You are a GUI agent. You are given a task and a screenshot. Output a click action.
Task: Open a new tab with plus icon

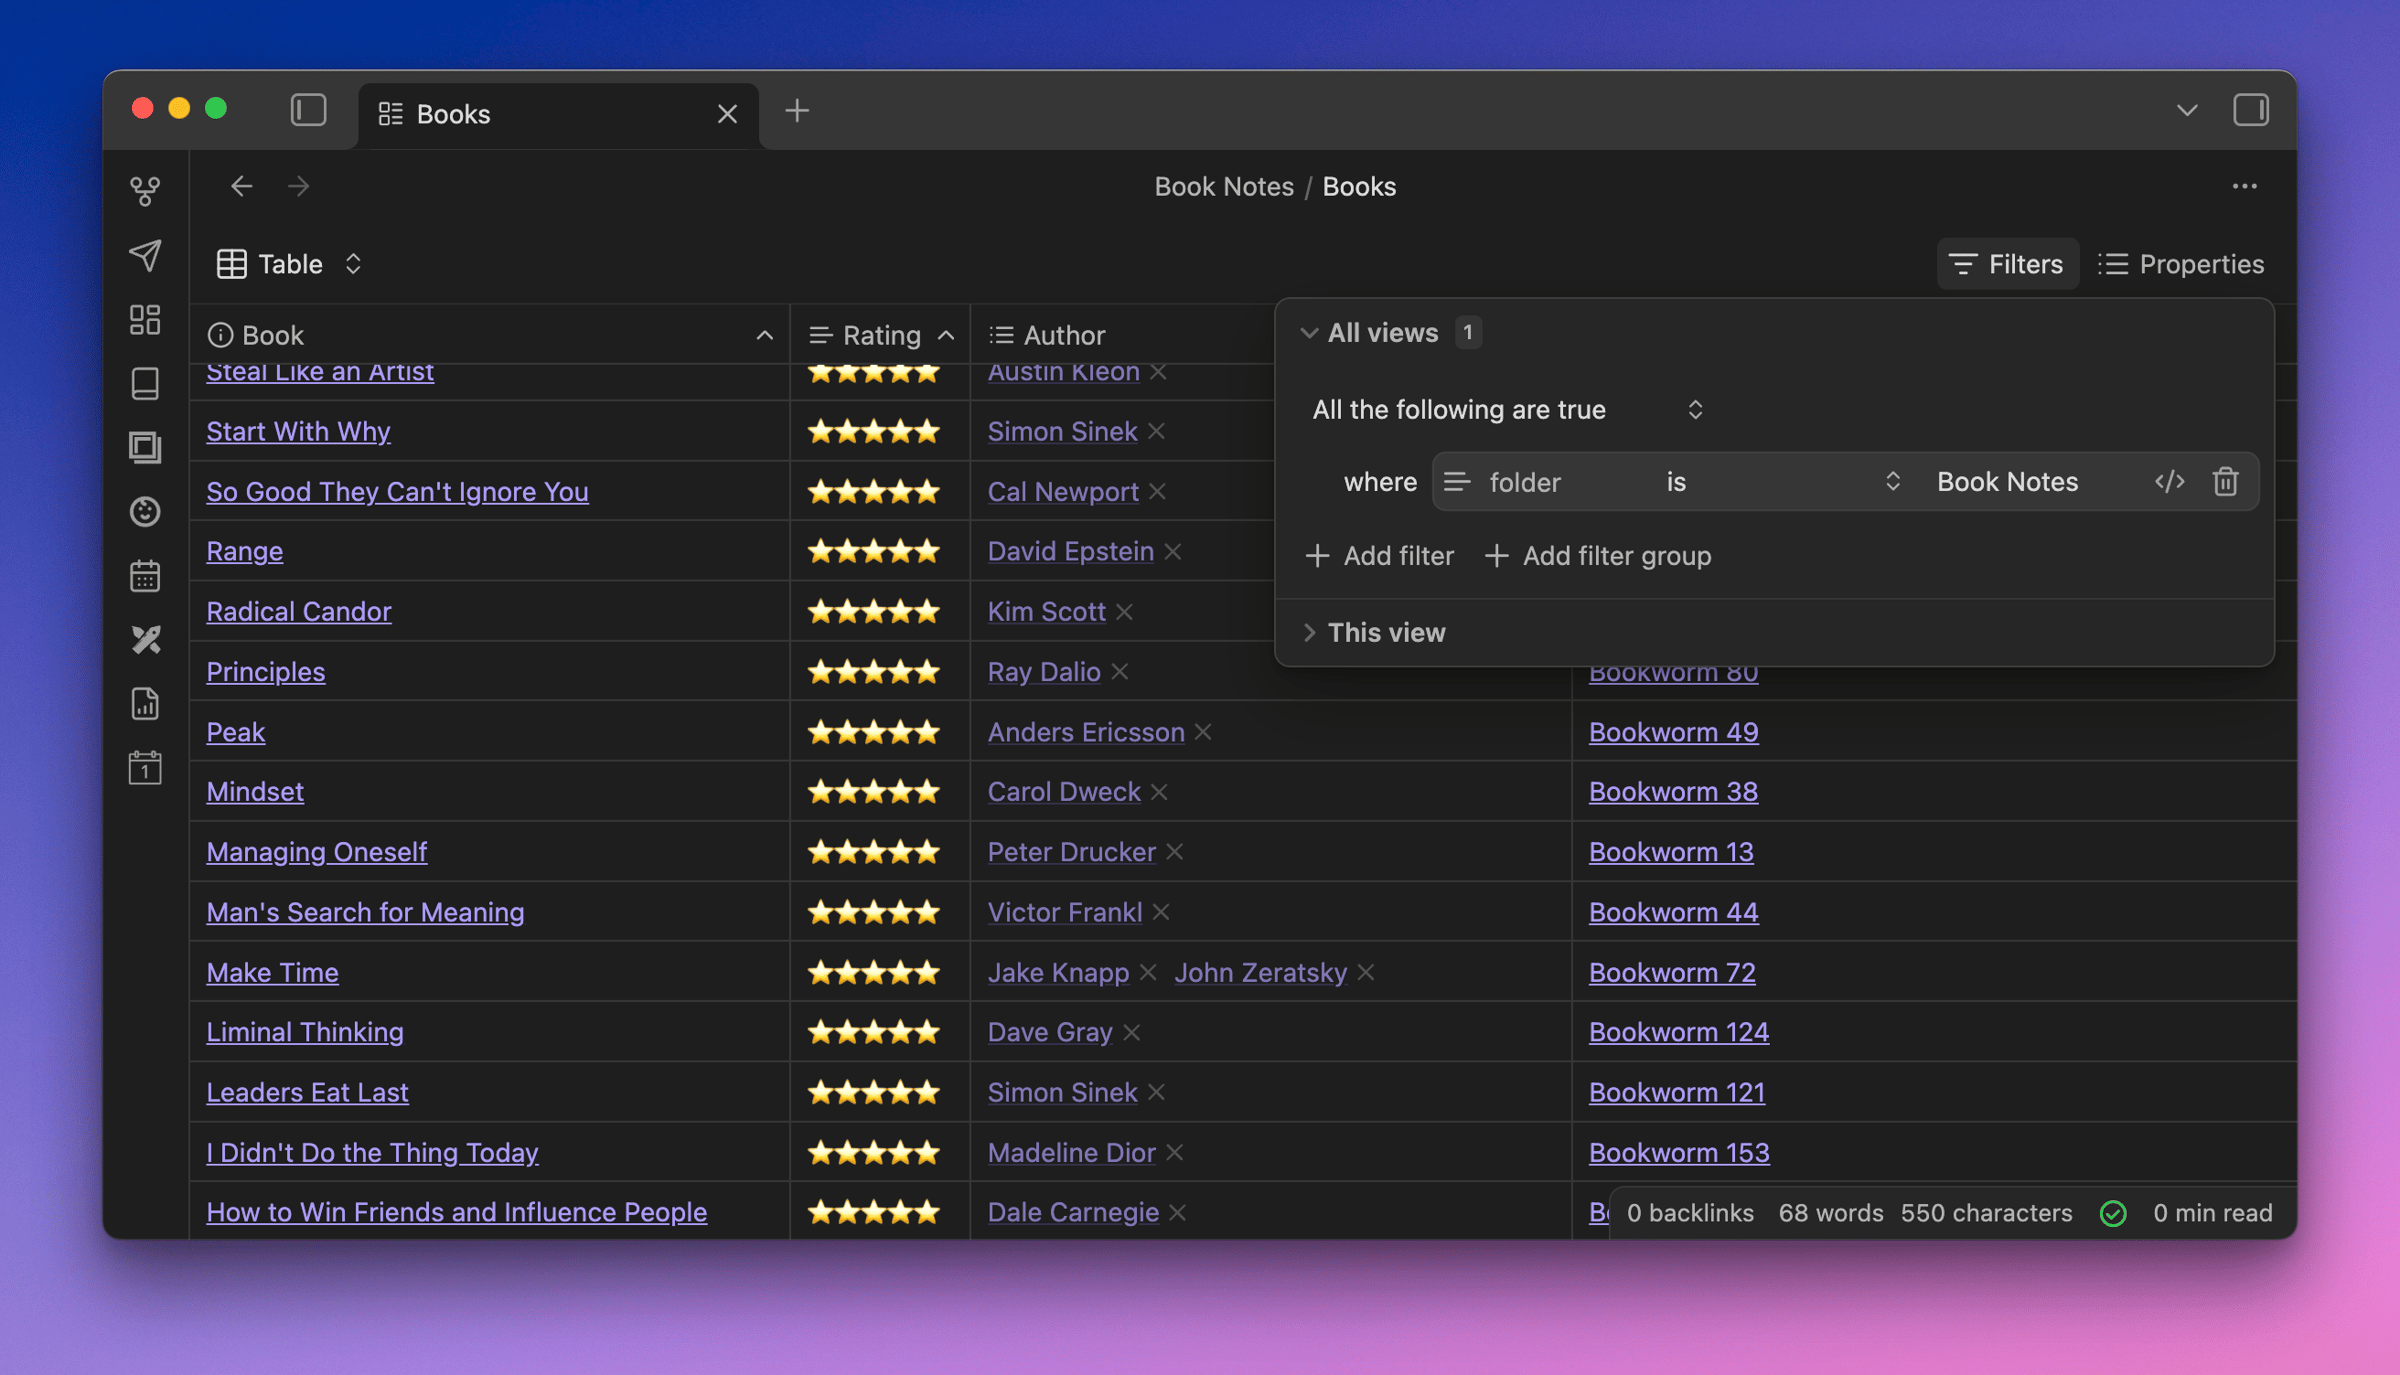[797, 110]
